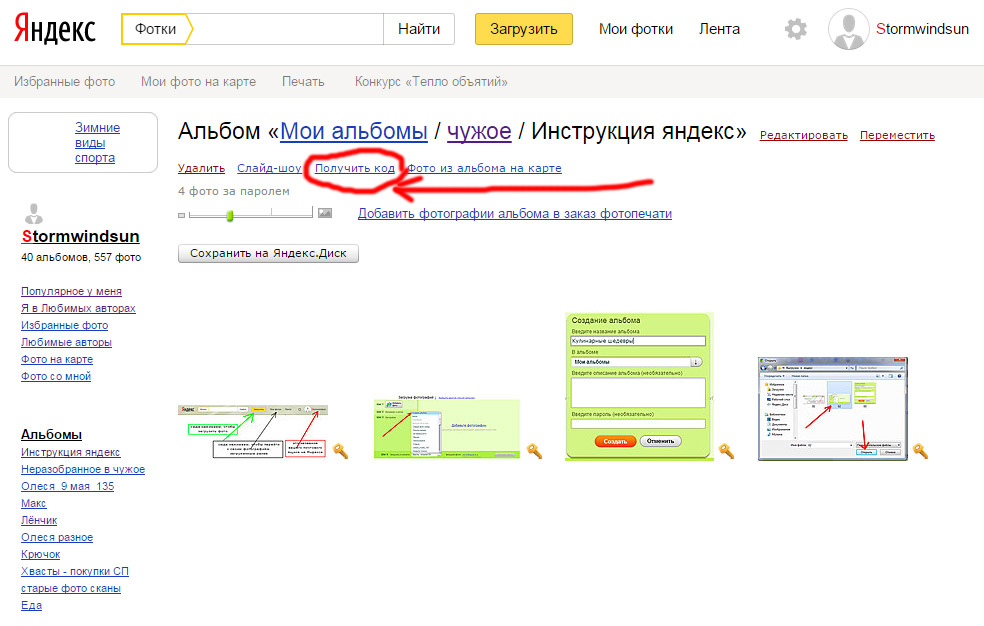Open 'Фото на карте' sidebar link

click(57, 359)
